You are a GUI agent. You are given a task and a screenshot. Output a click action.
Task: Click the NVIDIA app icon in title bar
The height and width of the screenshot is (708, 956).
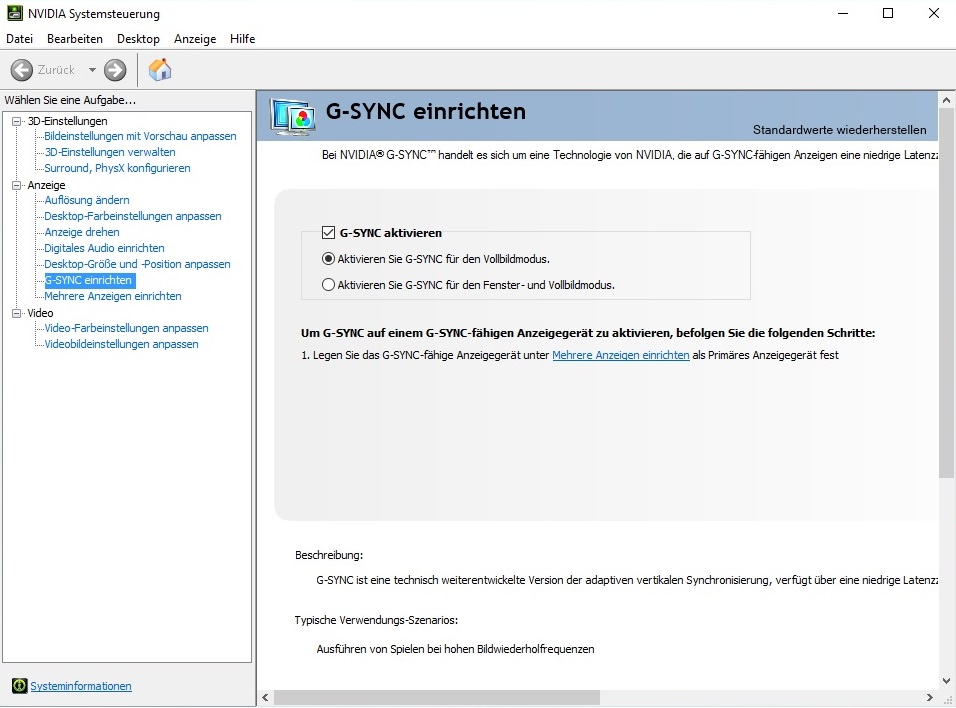(15, 13)
